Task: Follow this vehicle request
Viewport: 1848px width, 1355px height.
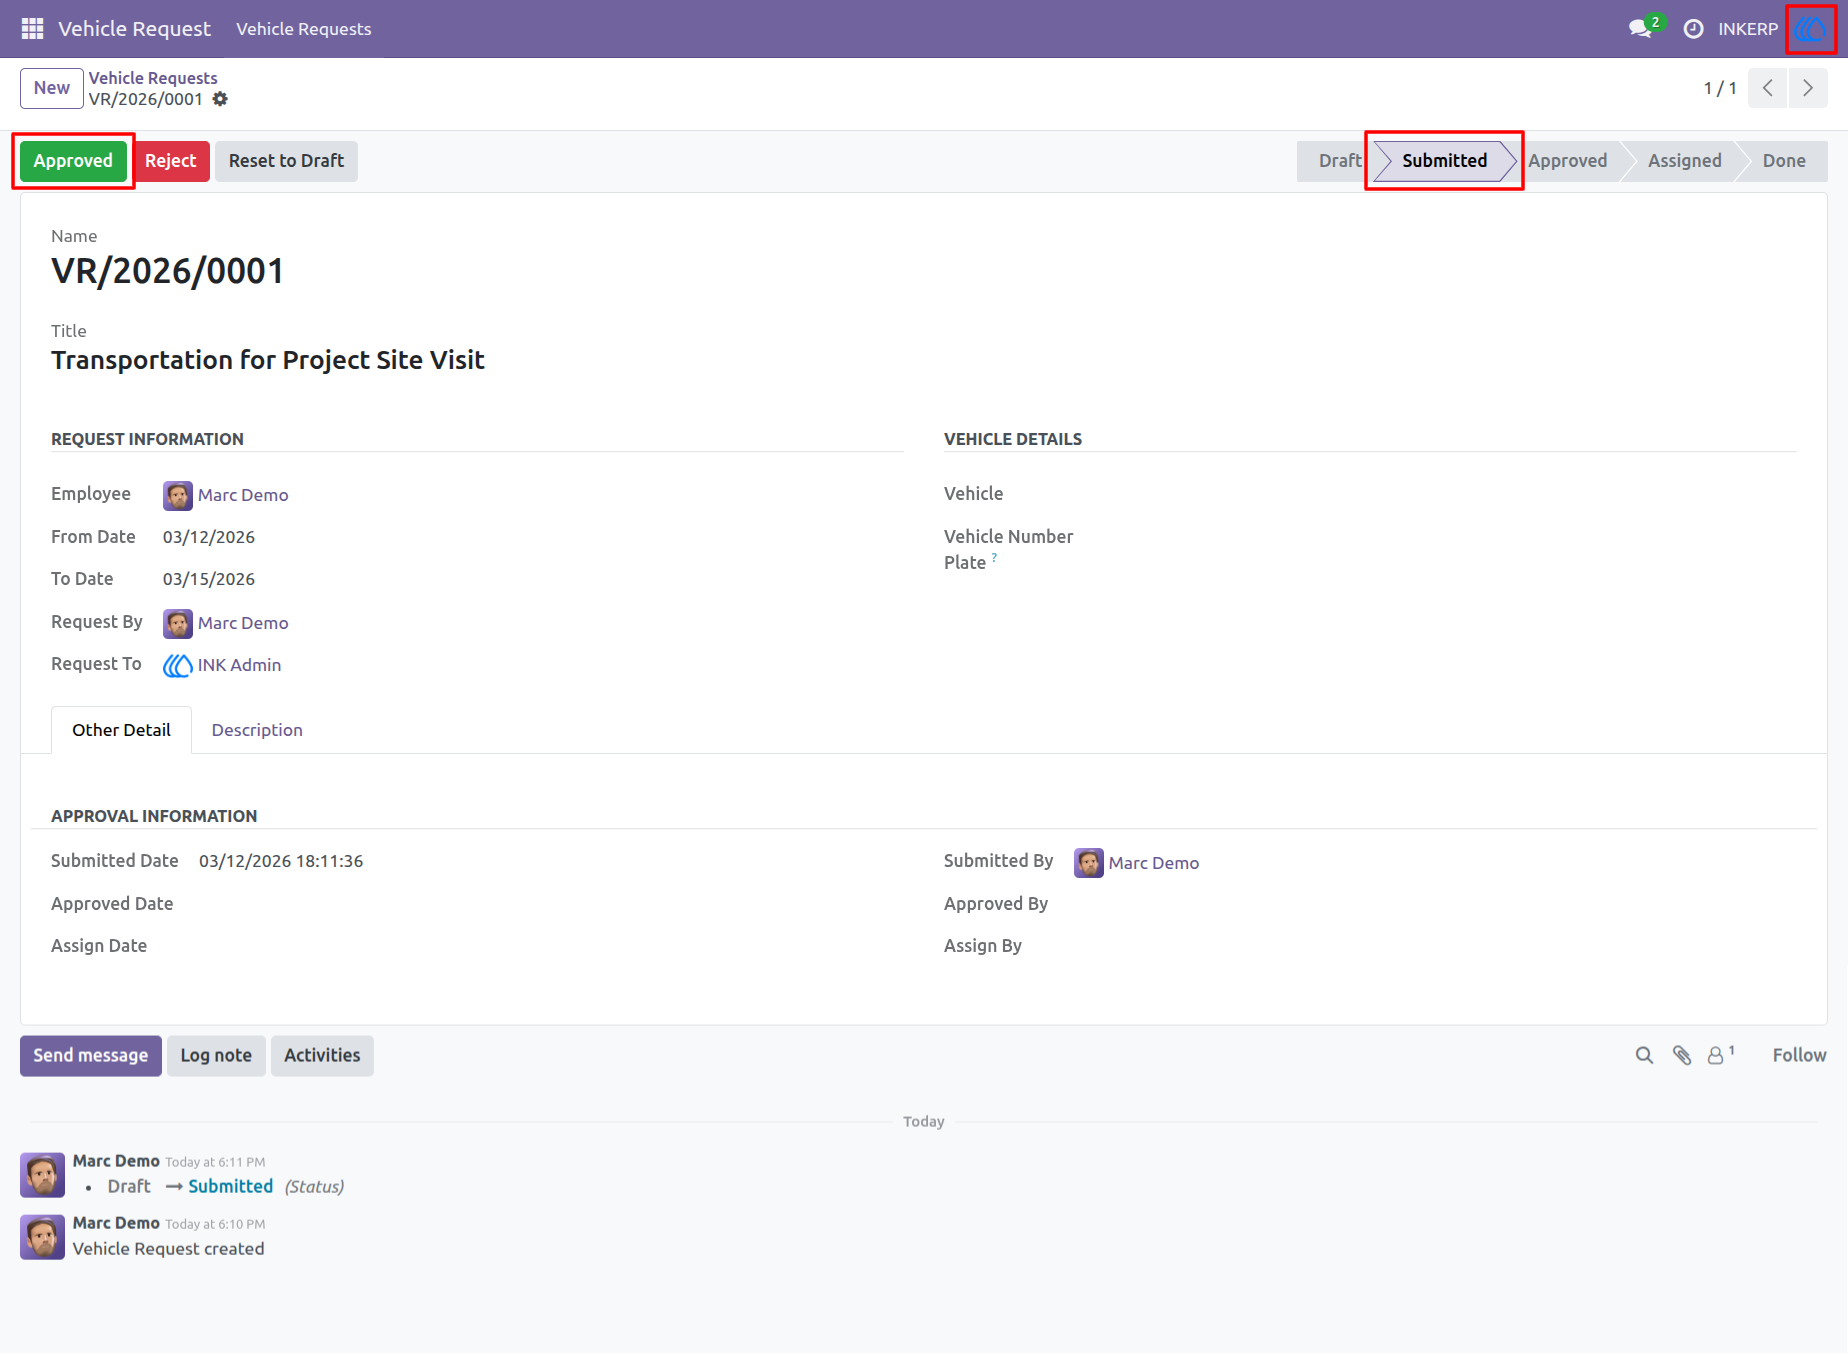Action: [1799, 1055]
